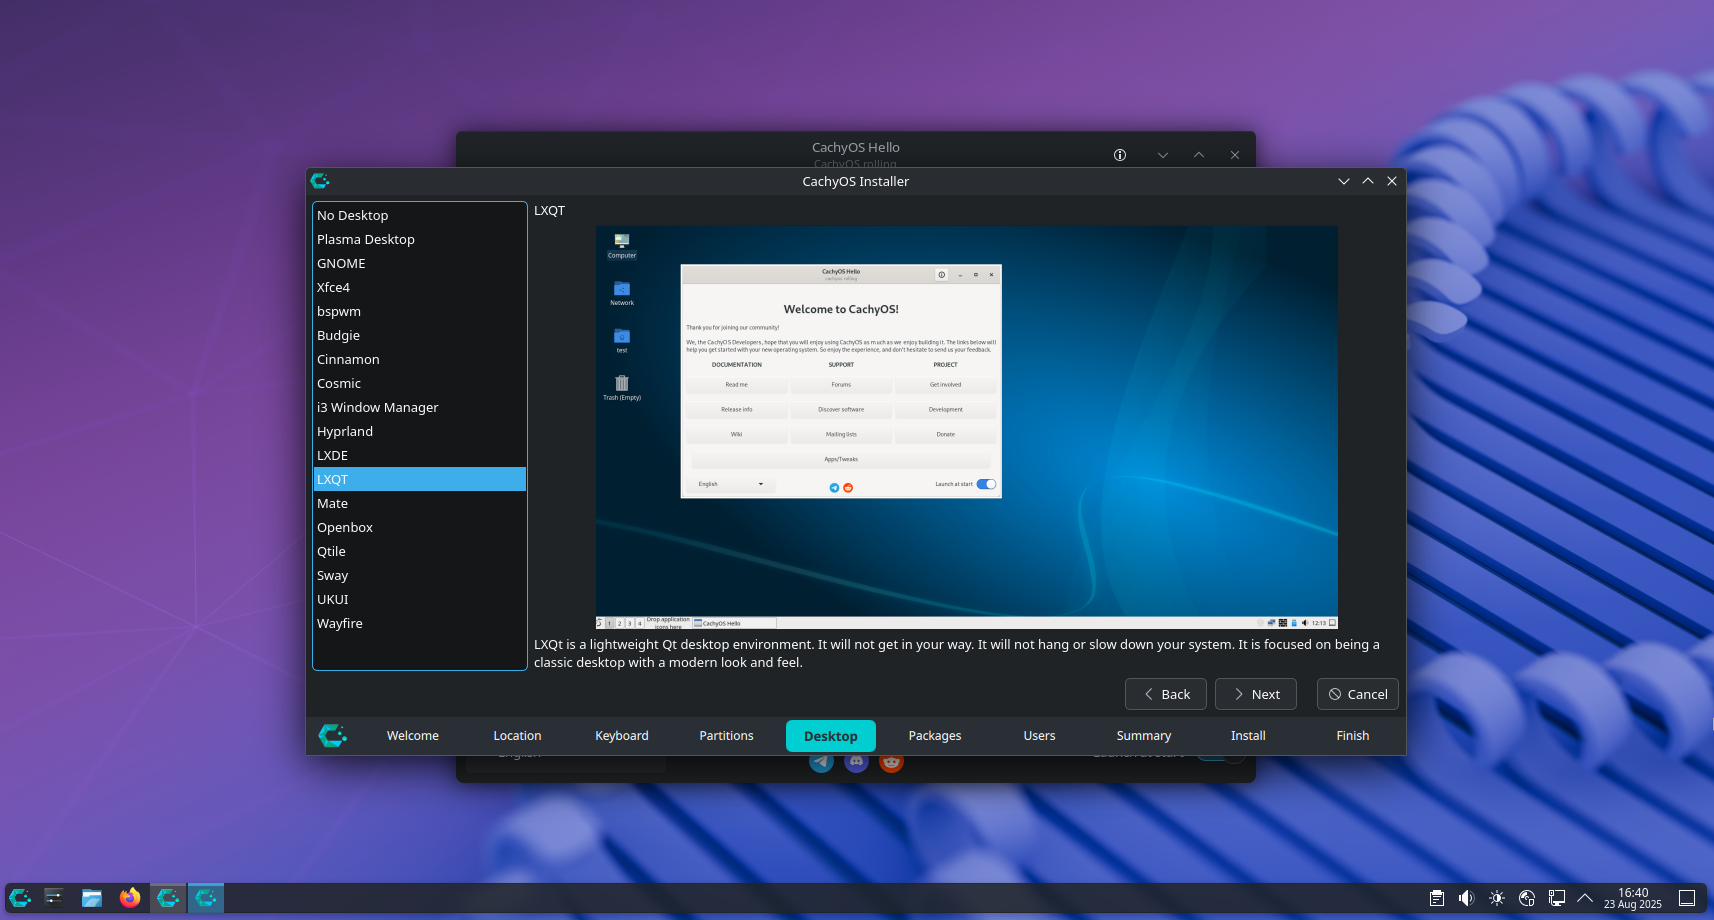The image size is (1714, 920).
Task: Open display configuration from the tray icon
Action: [1557, 898]
